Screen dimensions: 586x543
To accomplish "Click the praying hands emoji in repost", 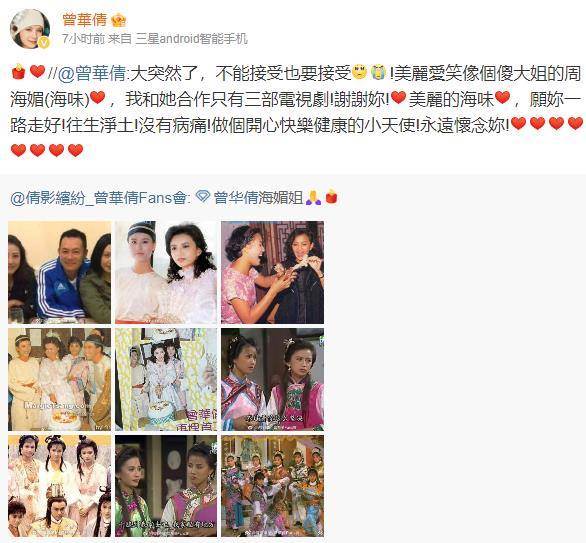I will (313, 197).
